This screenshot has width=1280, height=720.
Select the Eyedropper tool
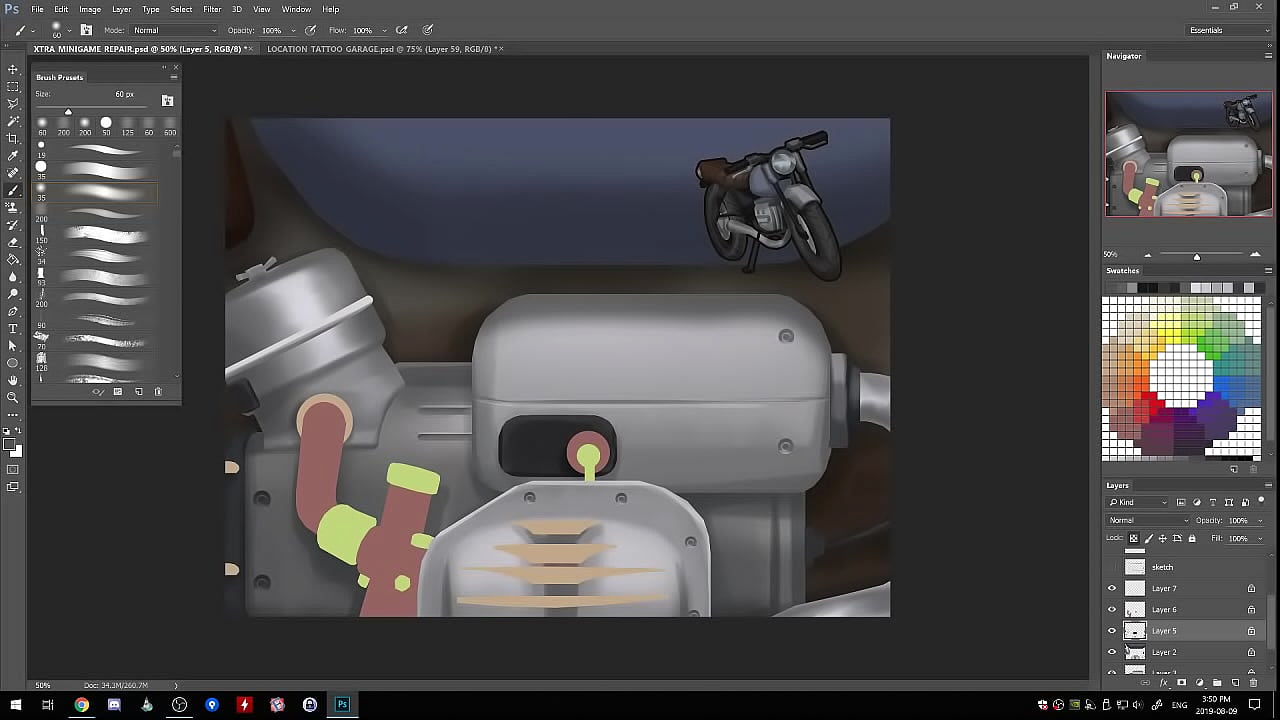click(x=13, y=156)
